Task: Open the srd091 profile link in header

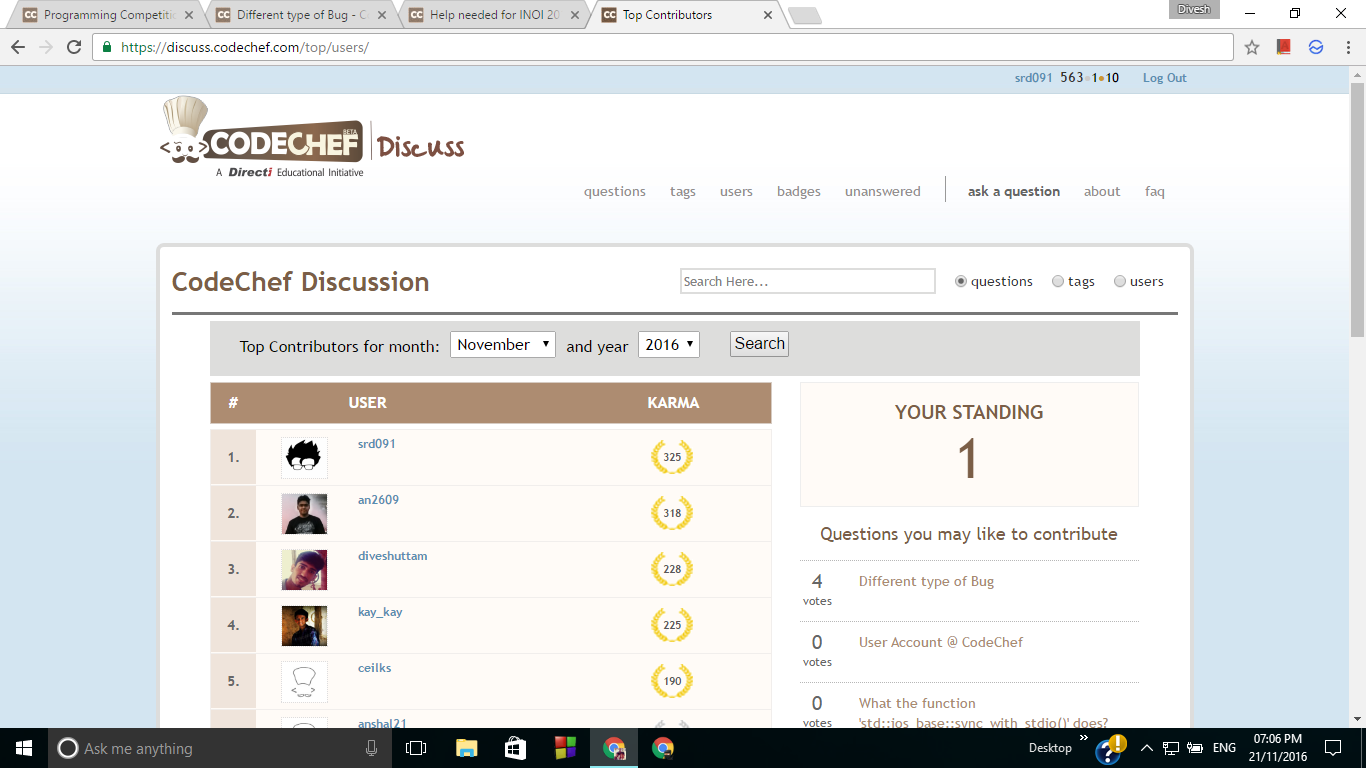Action: (x=1034, y=78)
